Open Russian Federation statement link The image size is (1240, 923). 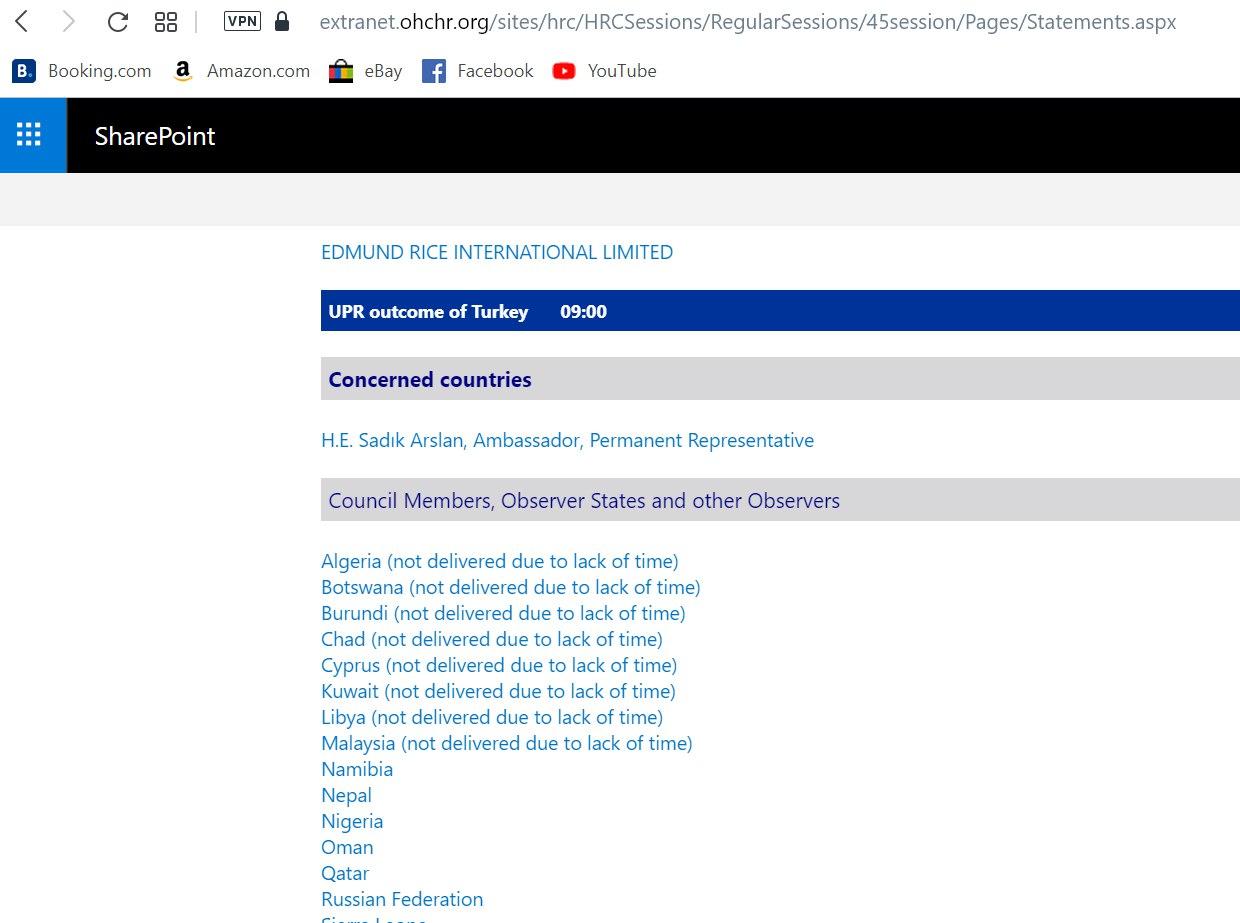[x=402, y=899]
